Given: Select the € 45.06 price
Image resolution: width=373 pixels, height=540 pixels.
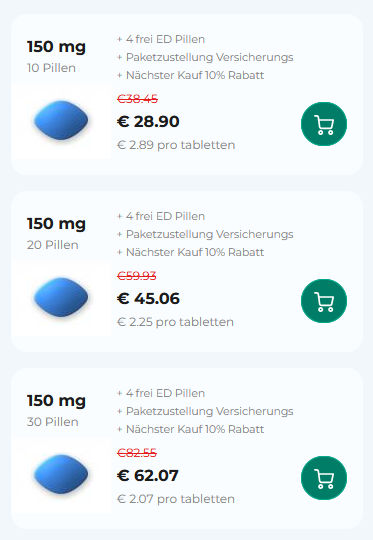Looking at the screenshot, I should click(x=148, y=299).
